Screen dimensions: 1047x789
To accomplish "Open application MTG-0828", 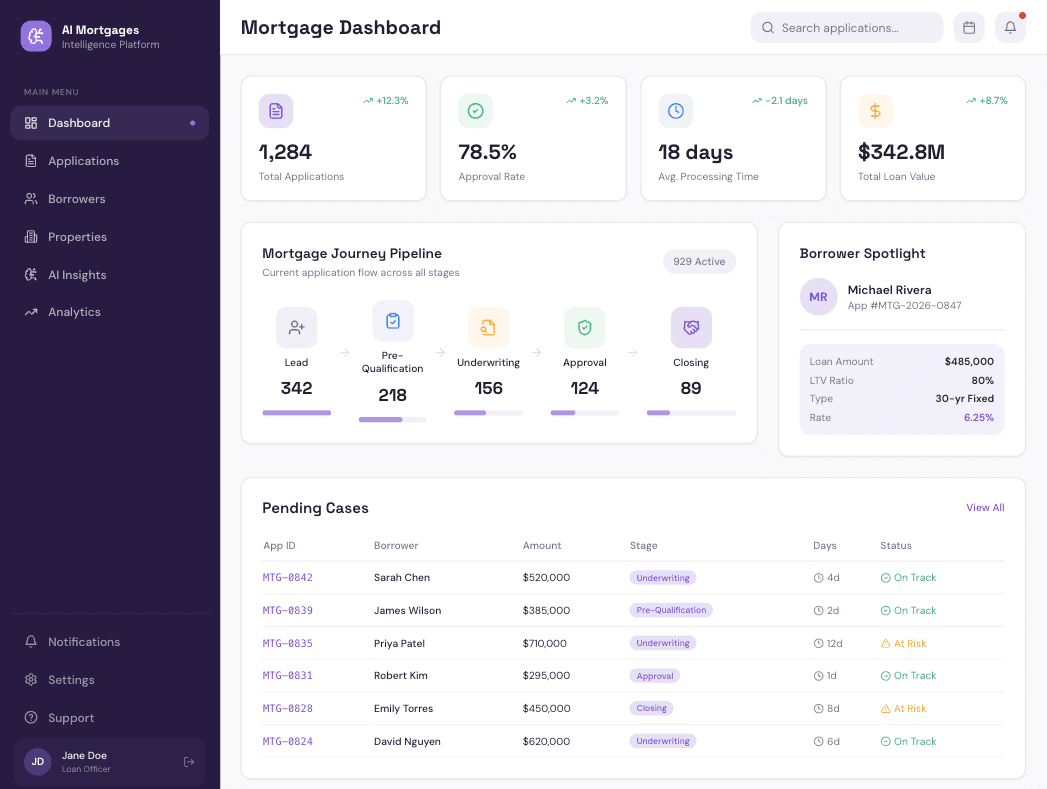I will [x=287, y=708].
